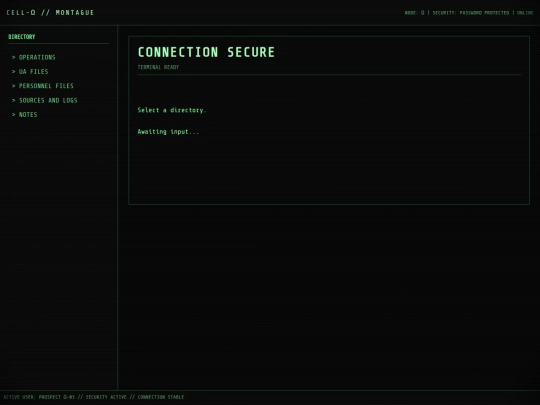Open the UA FILES directory
Viewport: 540px width, 405px height.
(30, 72)
